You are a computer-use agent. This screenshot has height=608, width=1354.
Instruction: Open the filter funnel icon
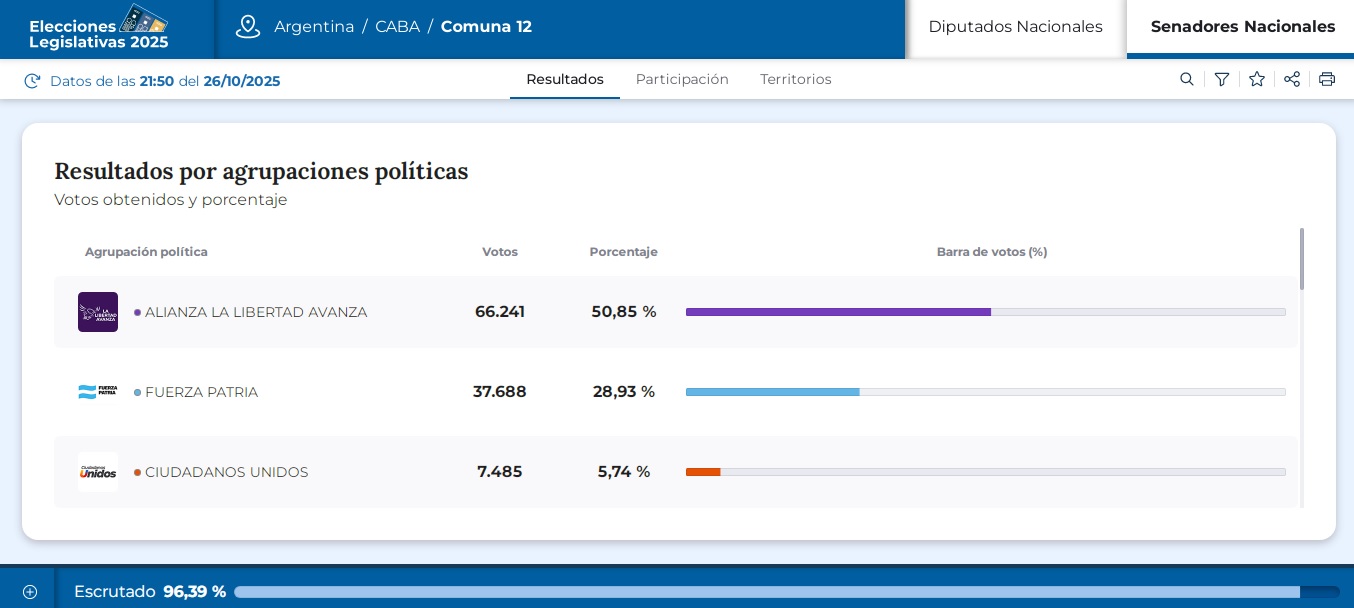(1222, 80)
